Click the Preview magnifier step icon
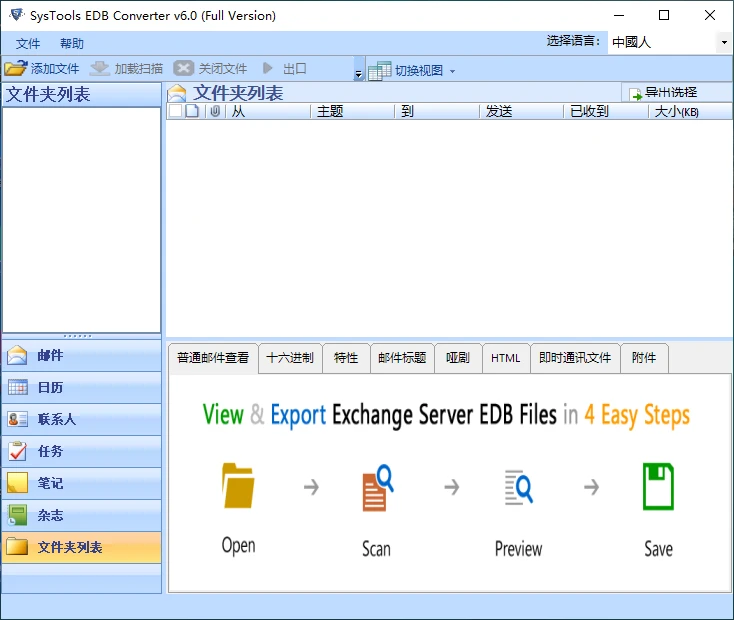Viewport: 734px width, 620px height. point(519,487)
